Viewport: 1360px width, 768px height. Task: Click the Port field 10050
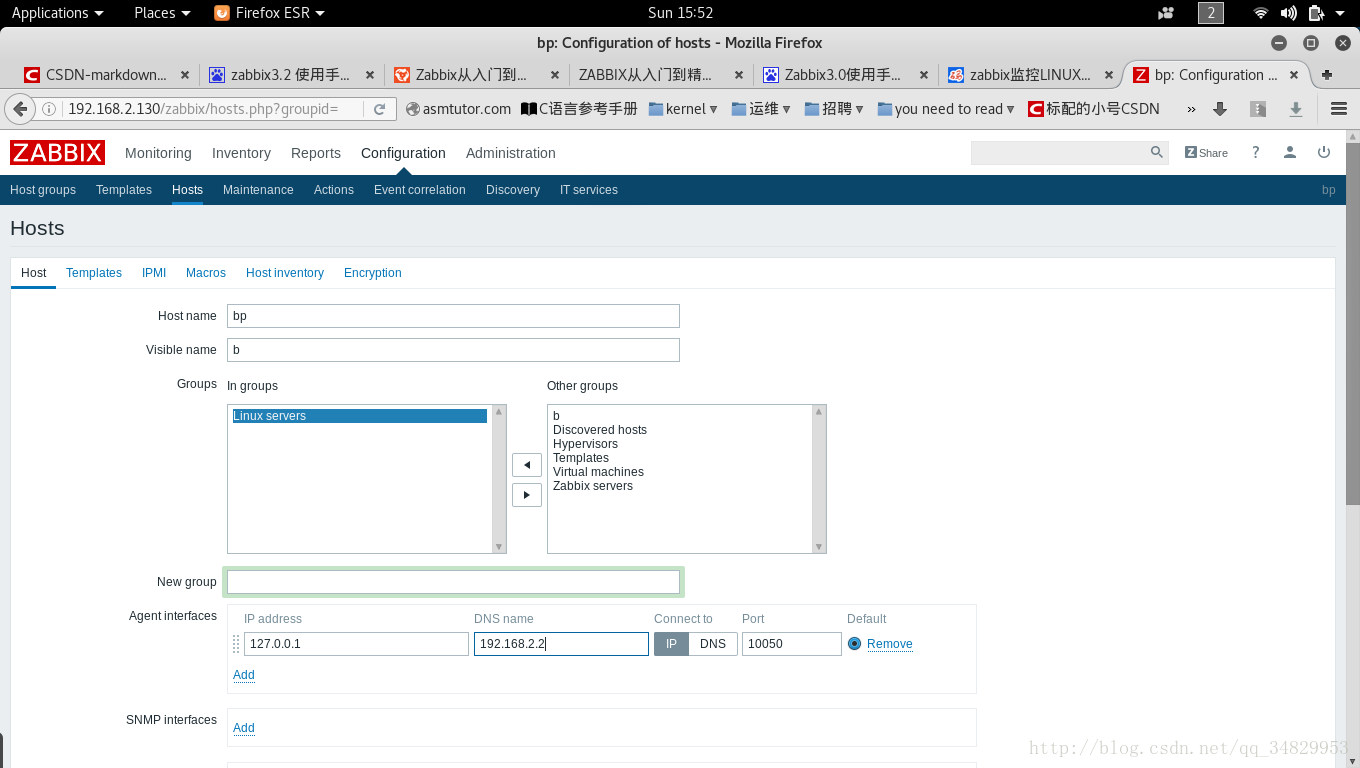click(792, 644)
